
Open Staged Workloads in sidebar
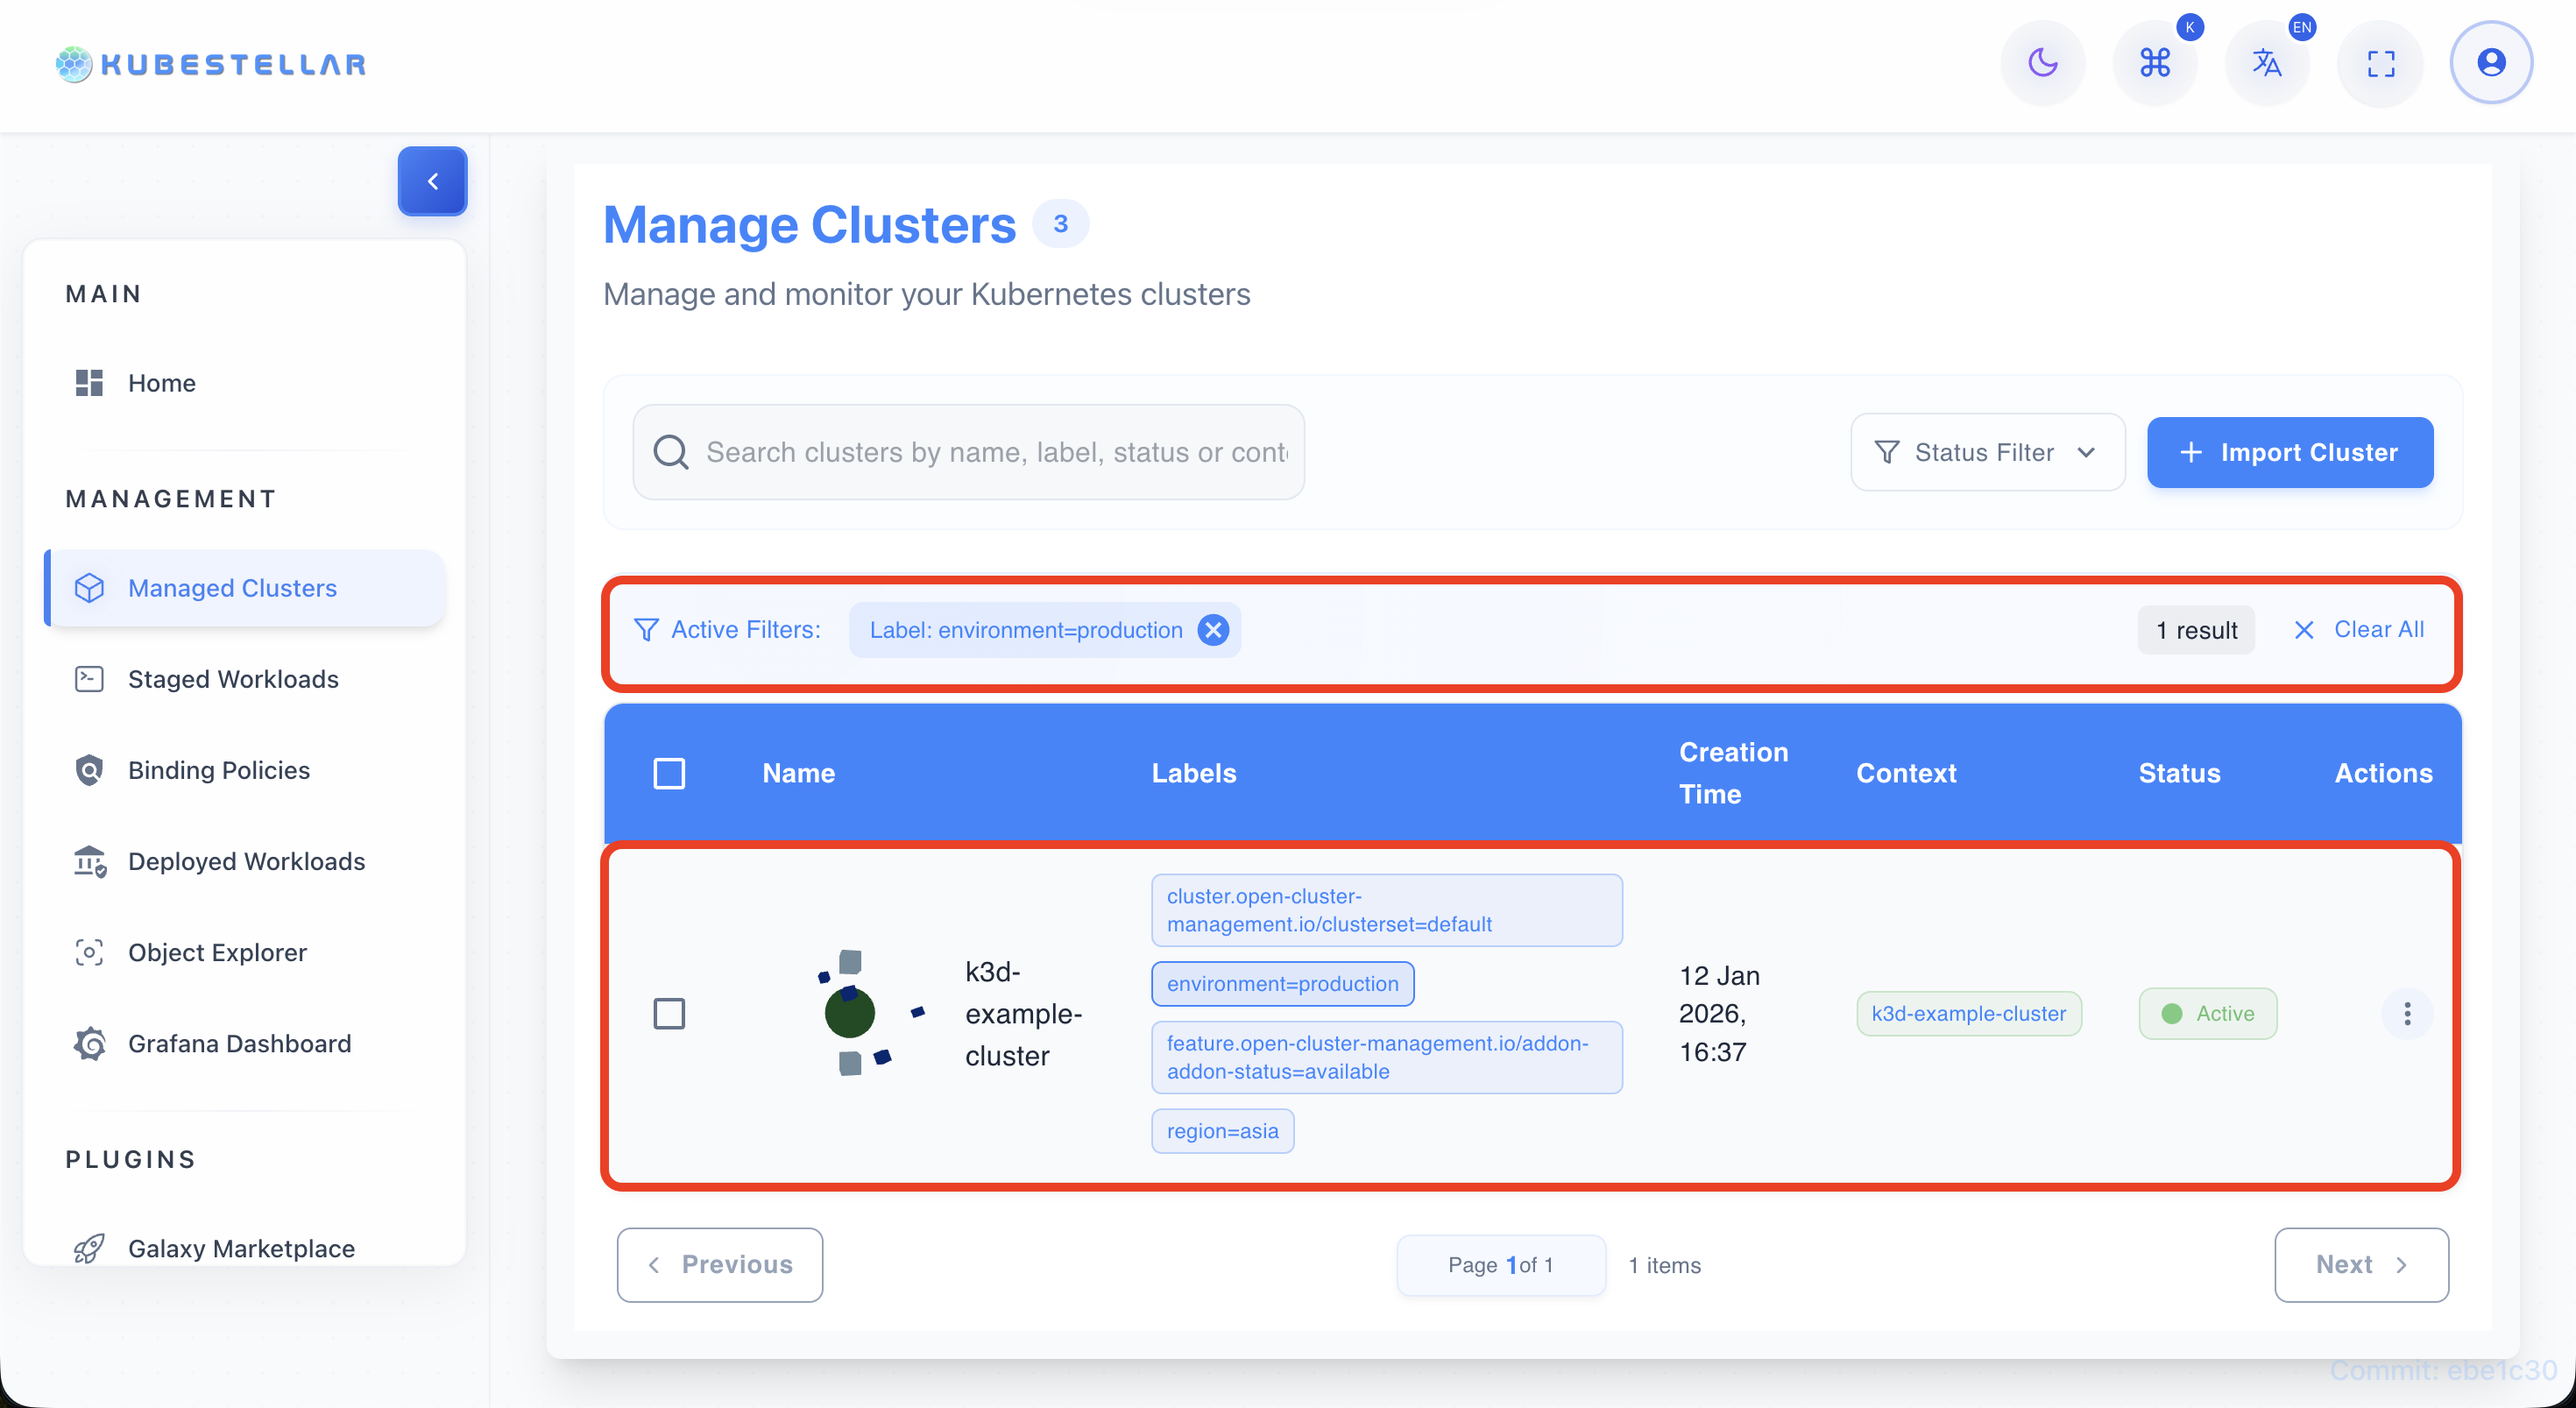click(x=233, y=679)
